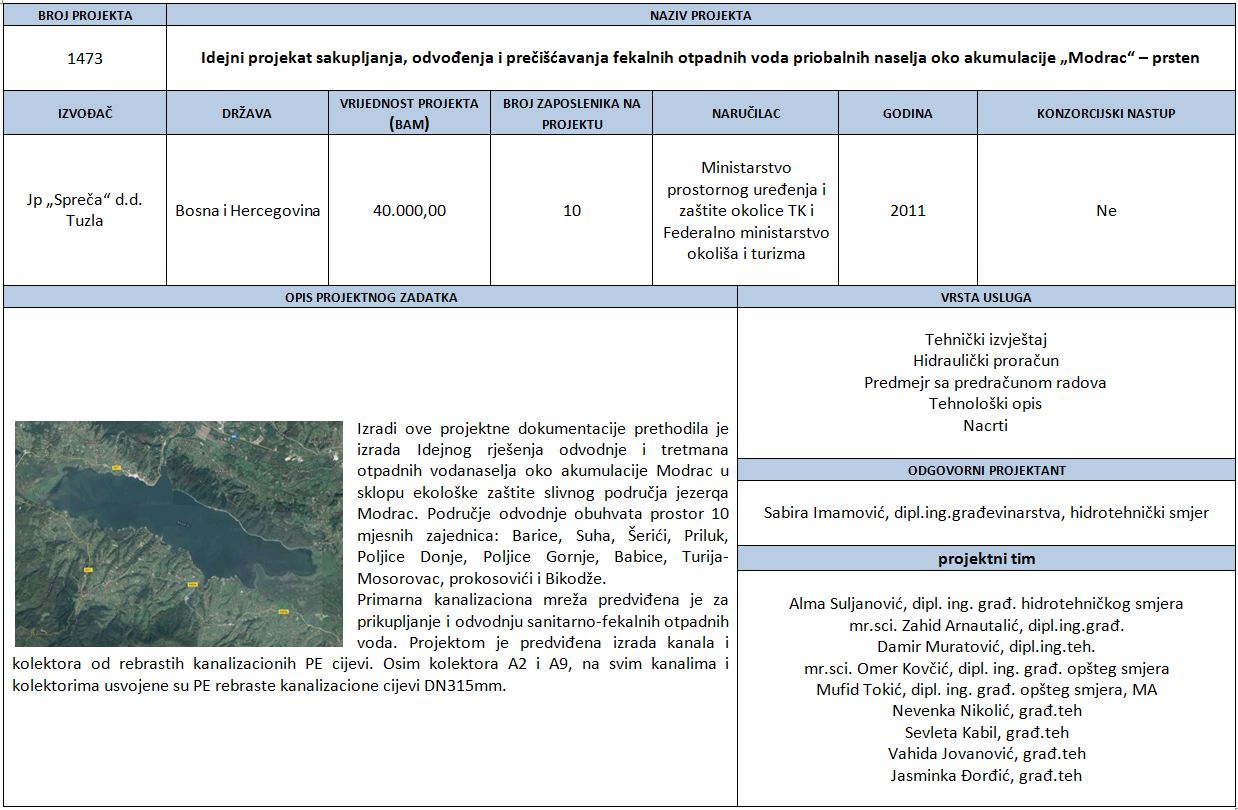The width and height of the screenshot is (1238, 810).
Task: Select the KONZORCIJSKI NASTUP header
Action: tap(1106, 113)
